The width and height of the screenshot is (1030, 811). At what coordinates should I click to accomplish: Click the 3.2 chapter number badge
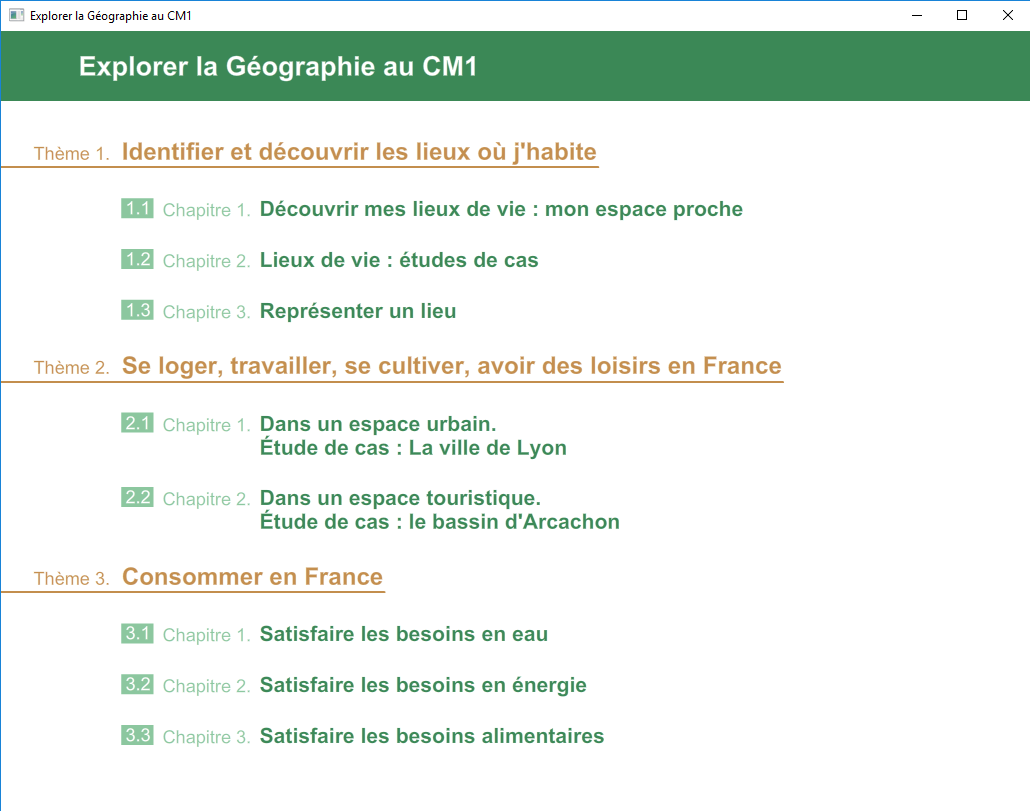click(x=137, y=685)
